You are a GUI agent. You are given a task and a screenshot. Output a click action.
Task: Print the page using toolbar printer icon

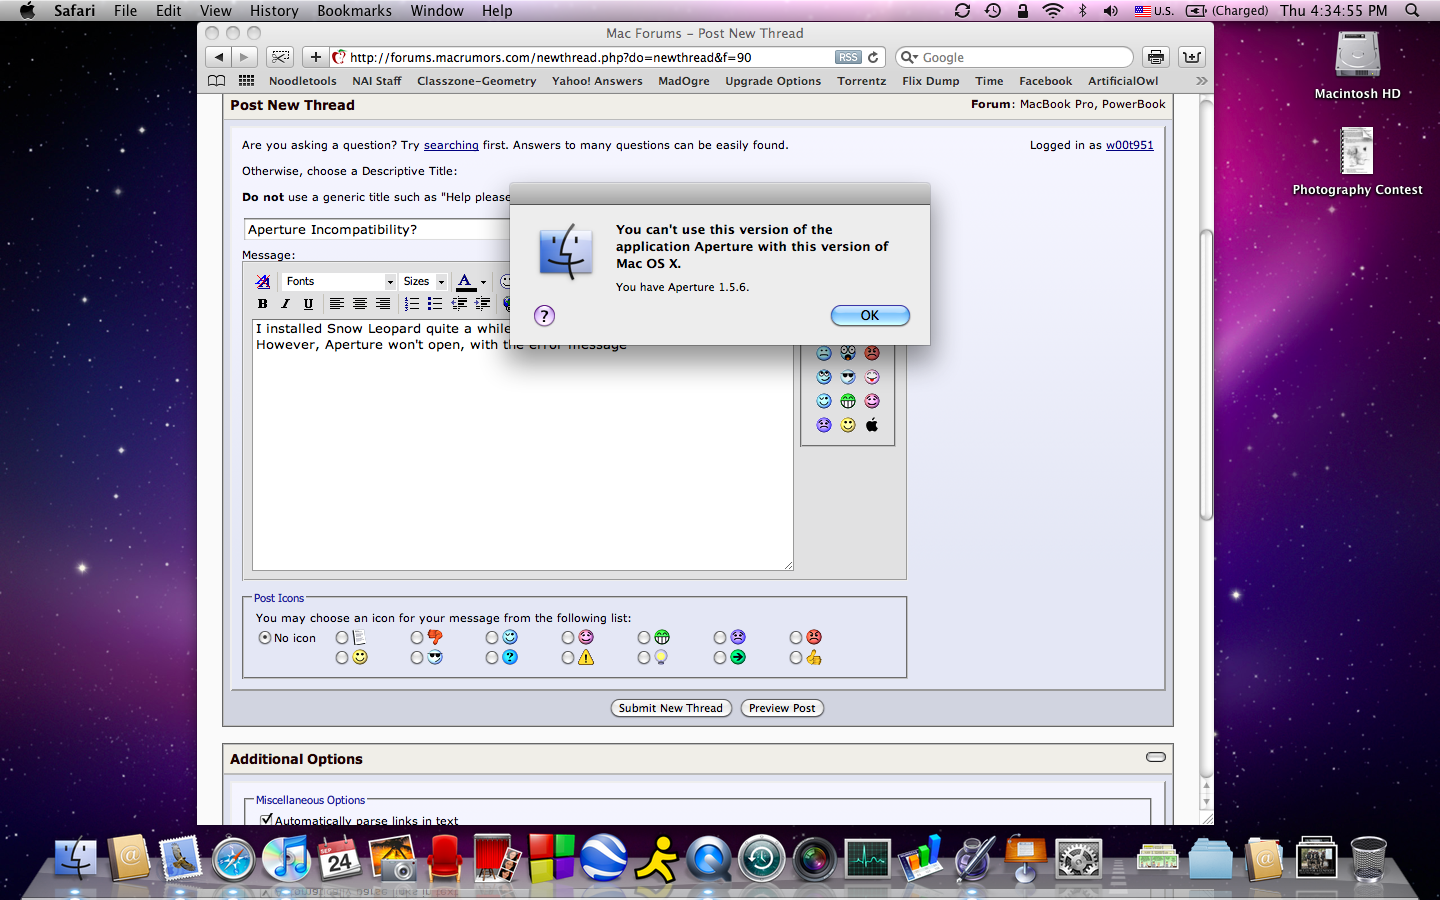point(1156,57)
